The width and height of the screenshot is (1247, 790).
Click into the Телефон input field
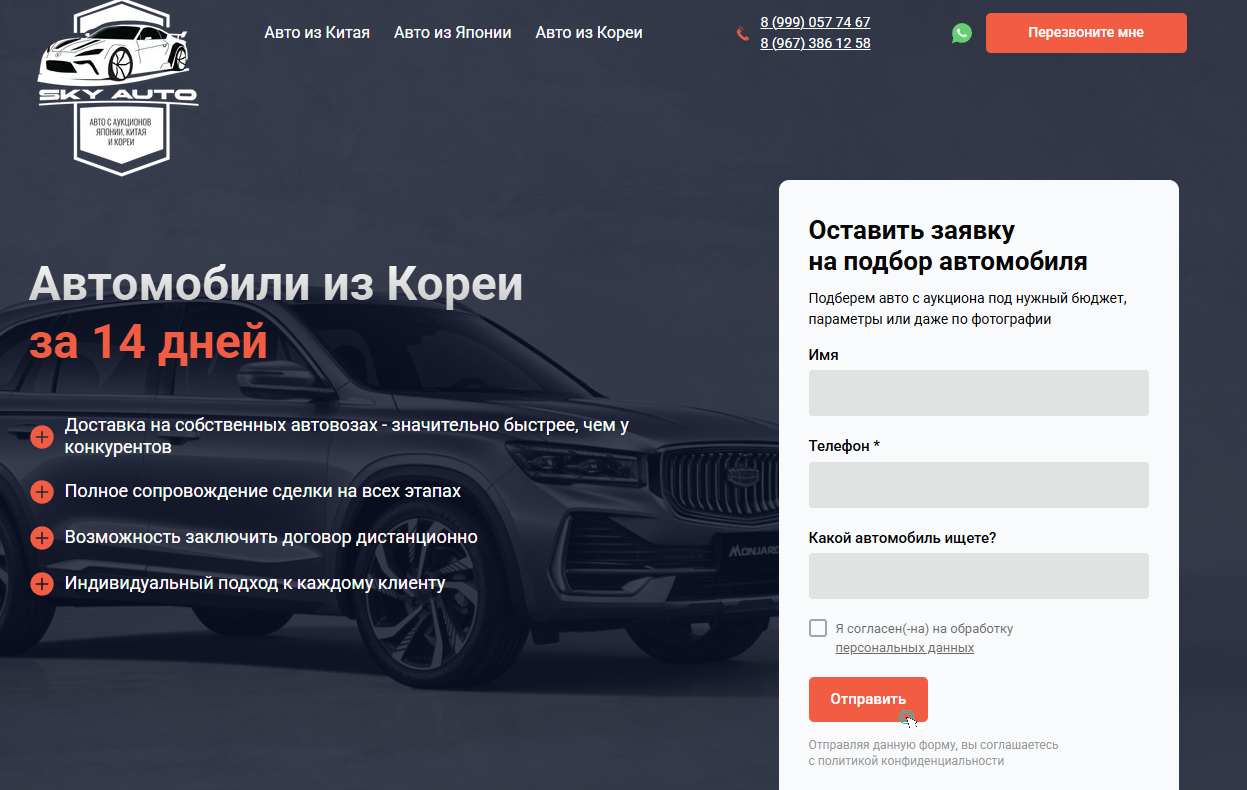pos(978,485)
